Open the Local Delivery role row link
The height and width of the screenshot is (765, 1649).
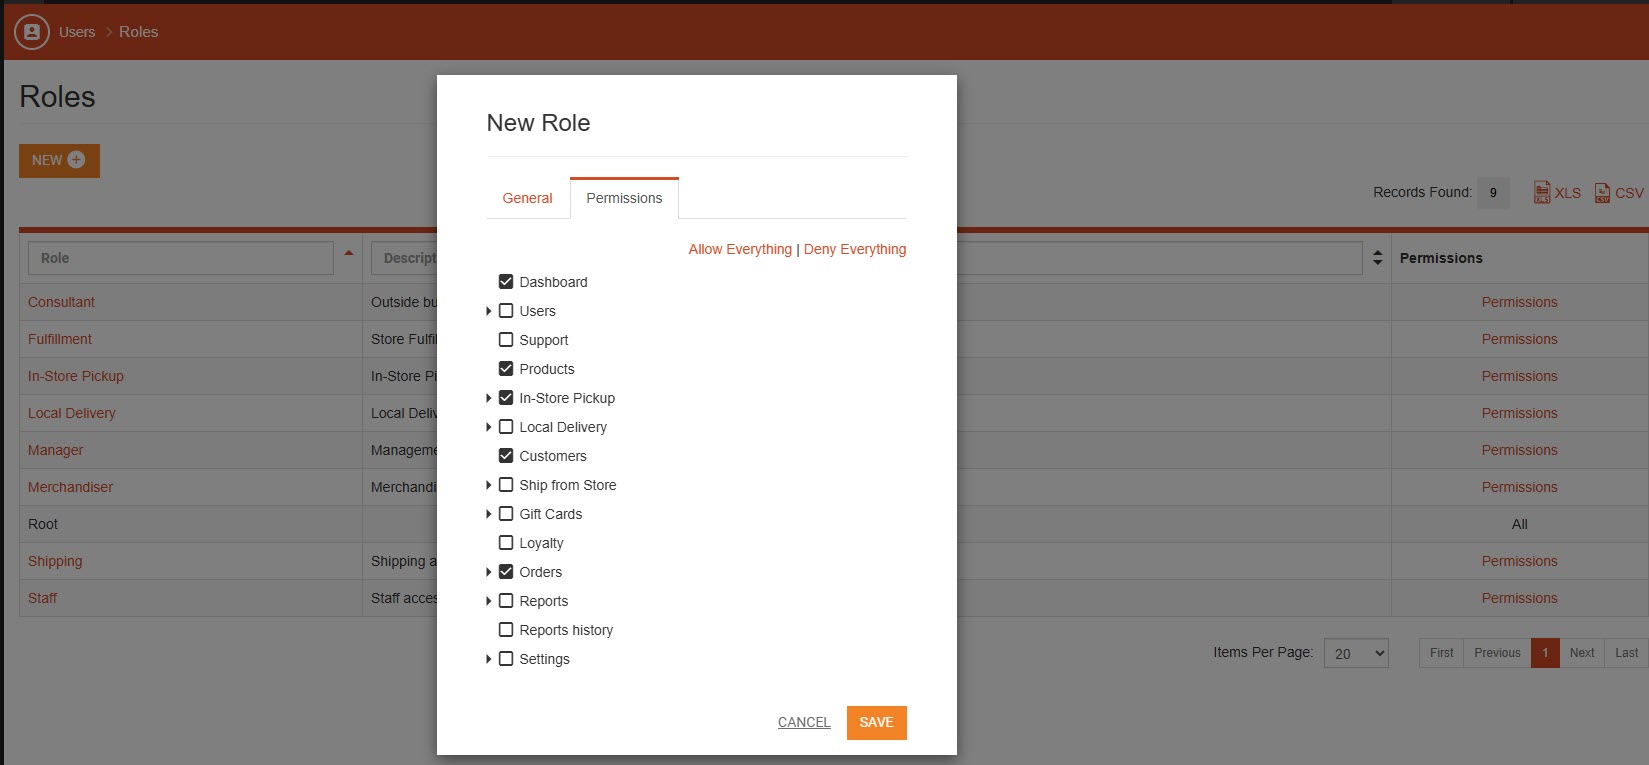[x=72, y=413]
